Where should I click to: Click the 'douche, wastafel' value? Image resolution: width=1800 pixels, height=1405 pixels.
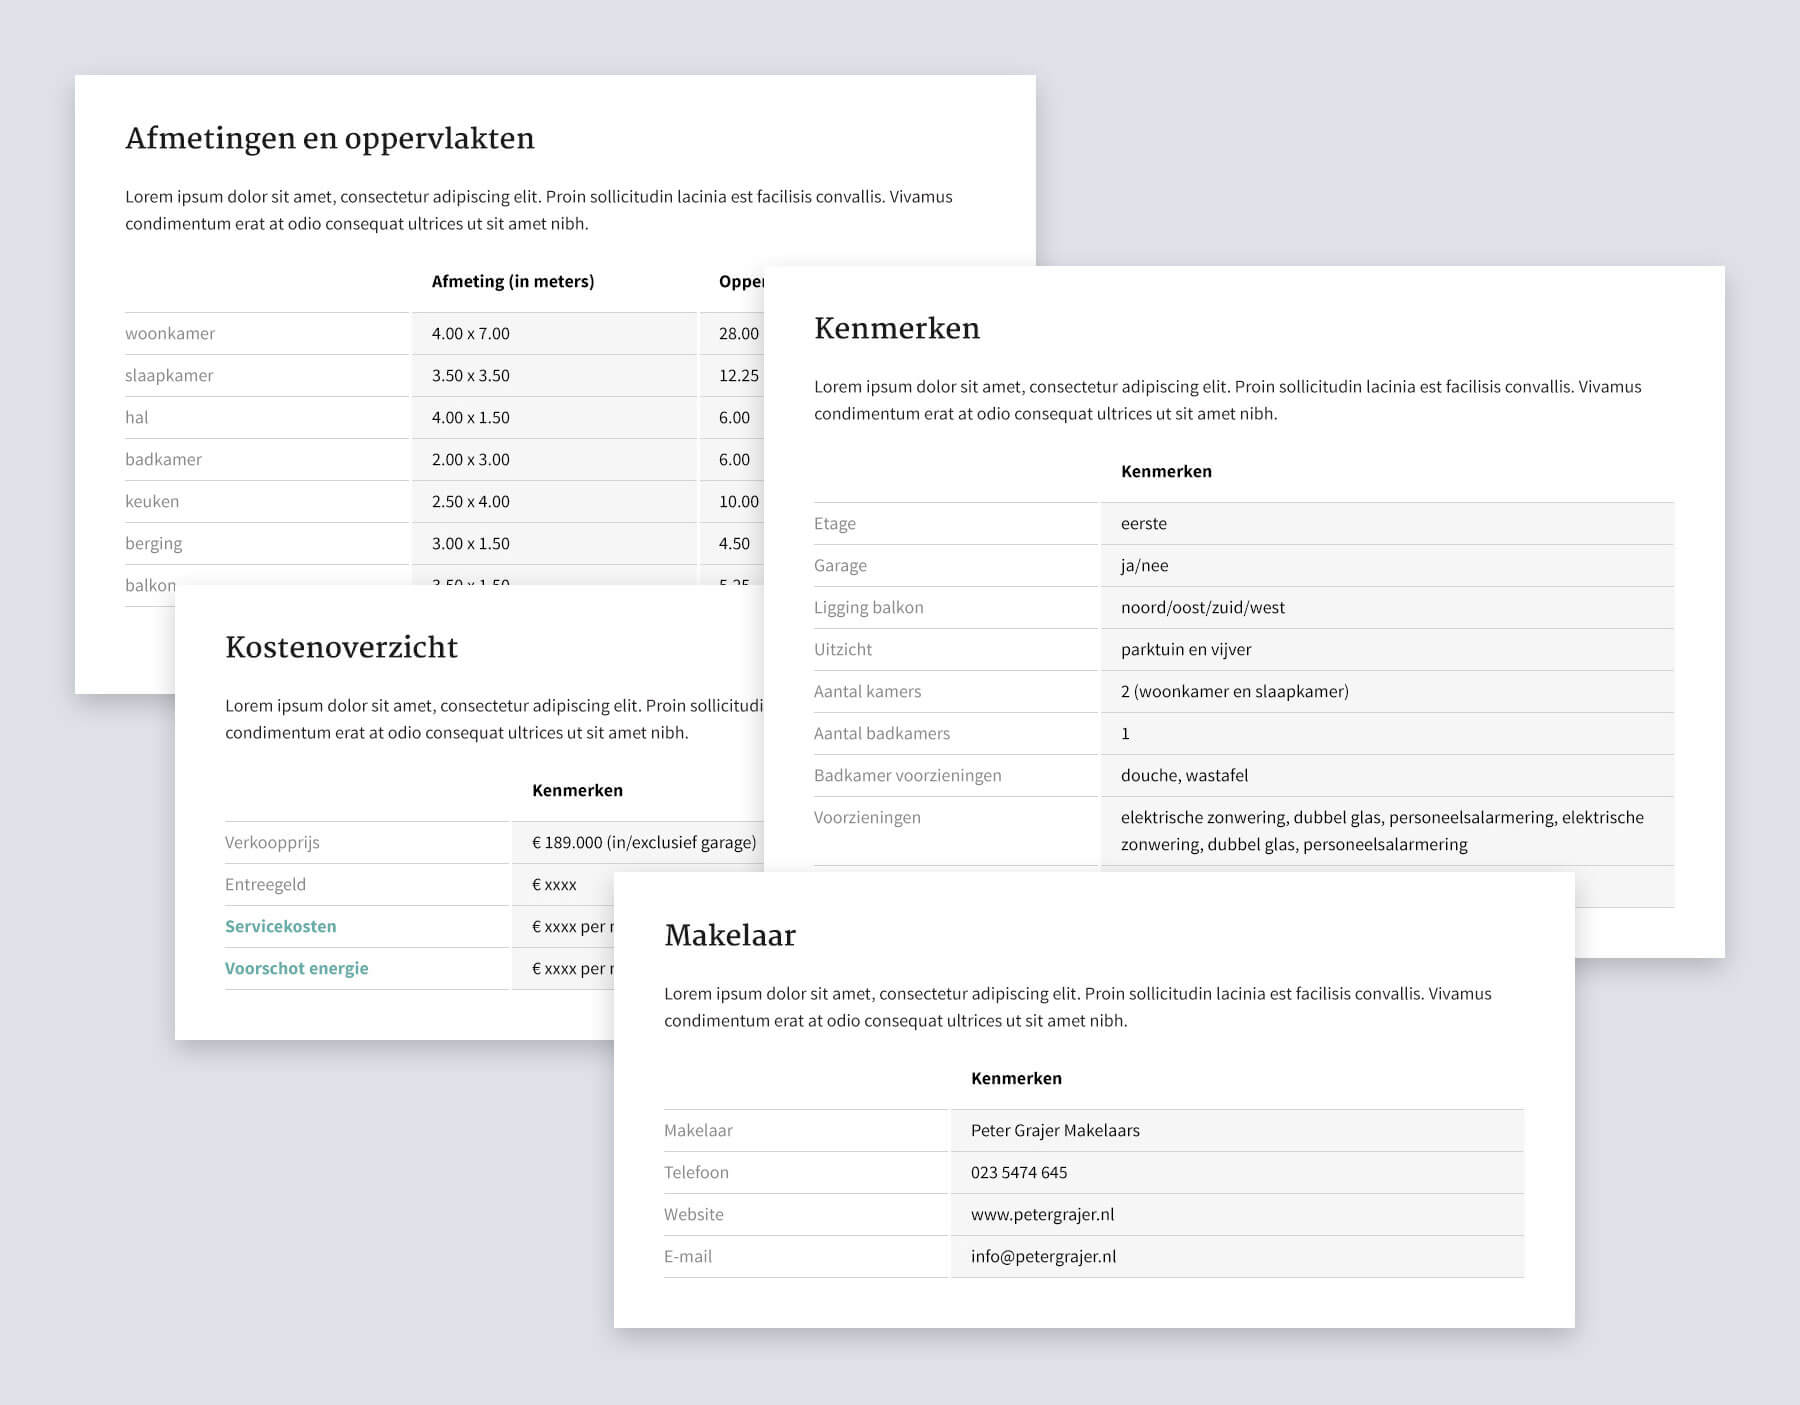point(1184,775)
